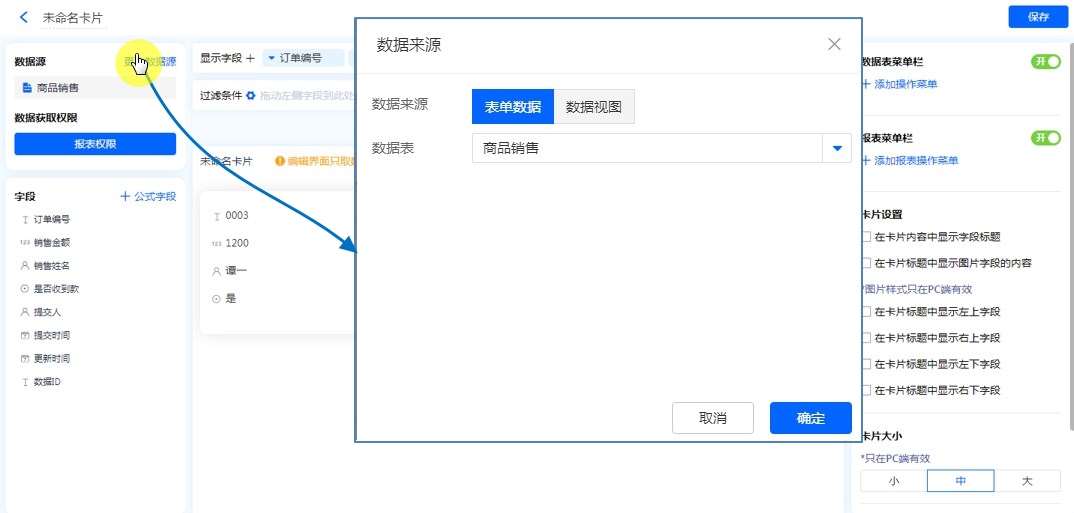
Task: Click the 取消 button
Action: click(712, 418)
